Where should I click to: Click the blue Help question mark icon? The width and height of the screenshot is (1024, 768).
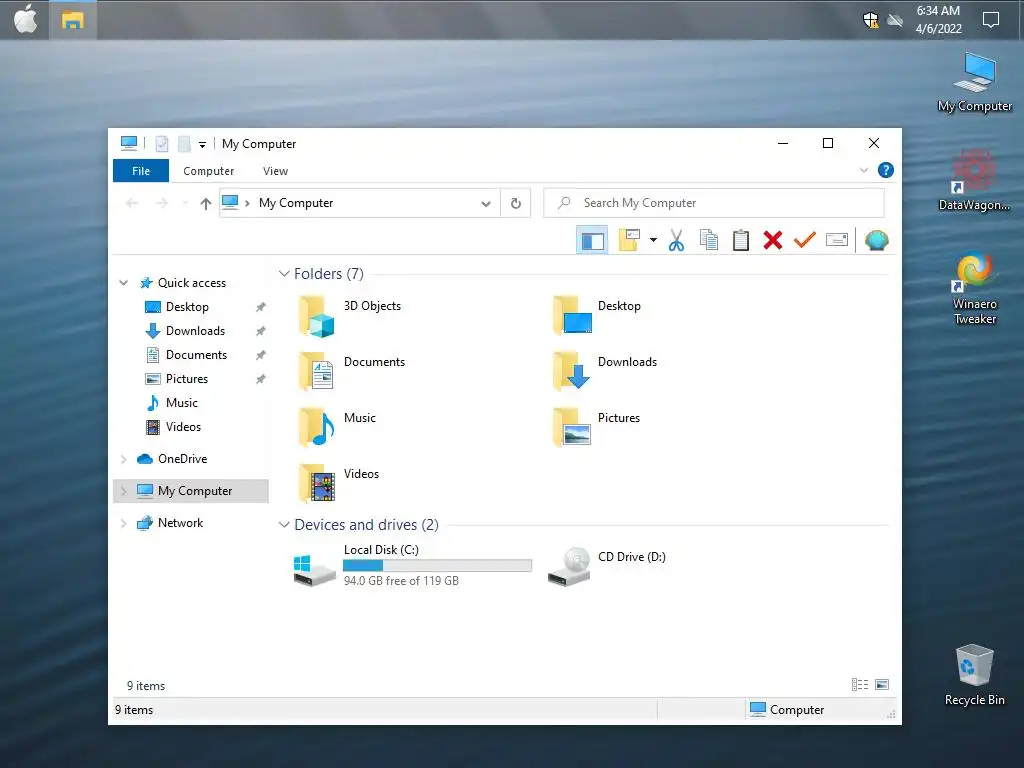(x=886, y=170)
